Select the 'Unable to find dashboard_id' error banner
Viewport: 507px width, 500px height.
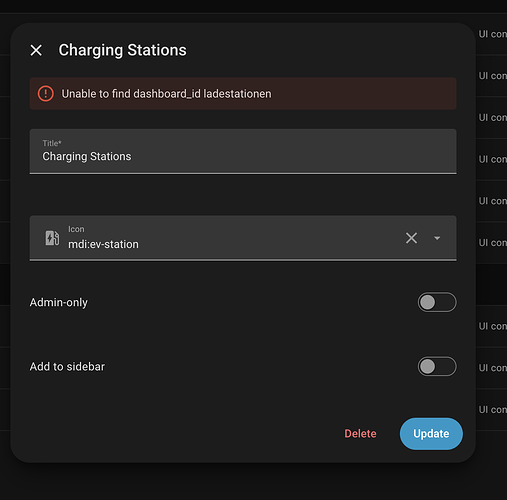click(243, 94)
